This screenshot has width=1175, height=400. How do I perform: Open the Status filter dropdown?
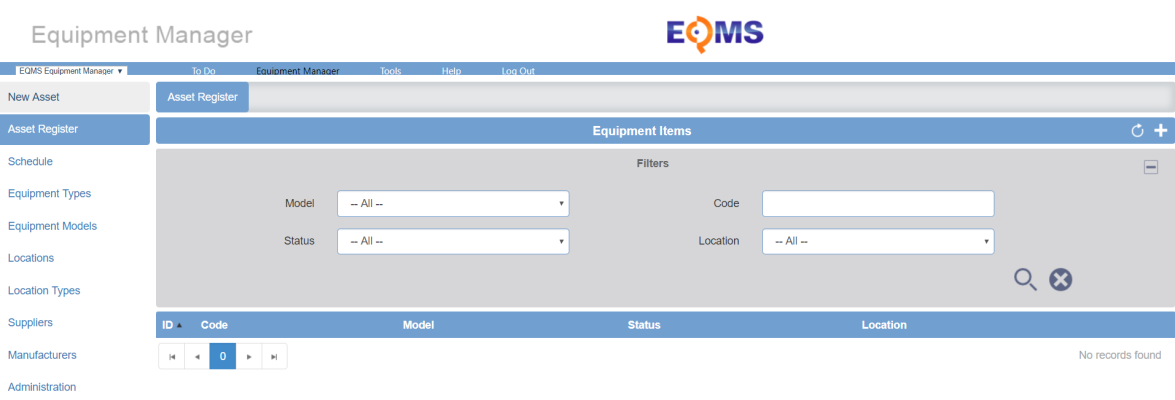[x=453, y=241]
